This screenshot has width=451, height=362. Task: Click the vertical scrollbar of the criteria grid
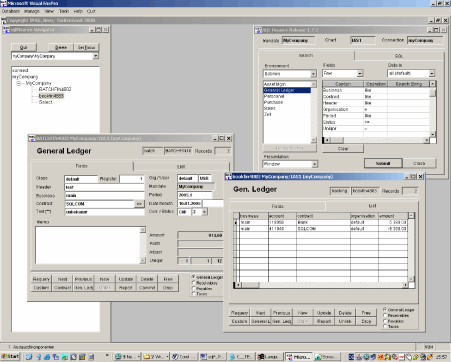click(x=432, y=109)
